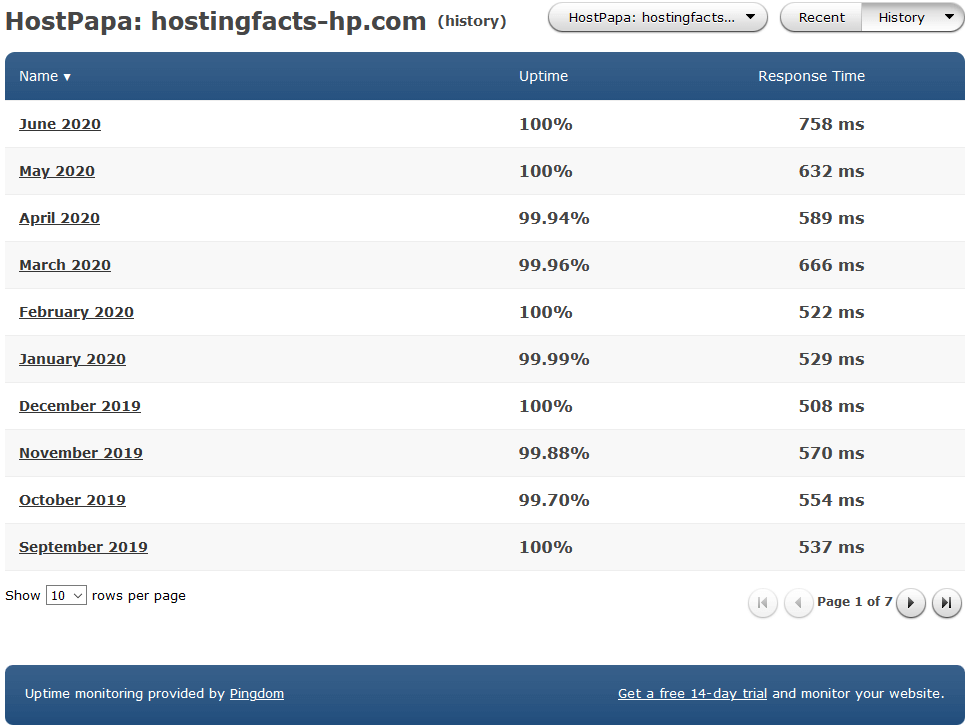This screenshot has height=728, width=965.
Task: Go to the next page
Action: [911, 602]
